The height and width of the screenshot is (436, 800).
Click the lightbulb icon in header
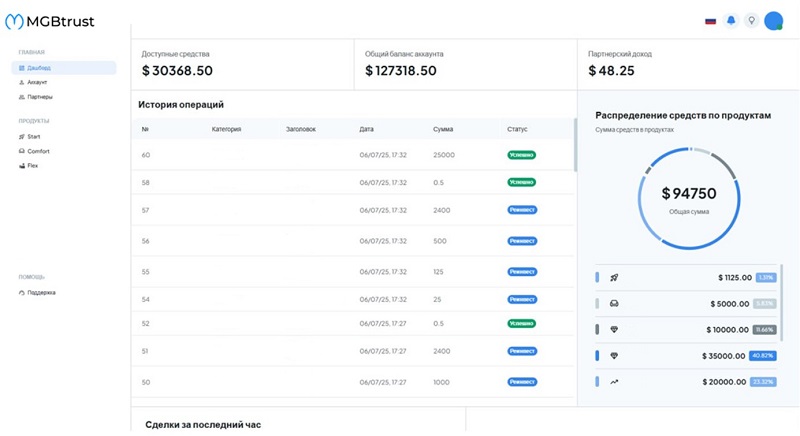pyautogui.click(x=750, y=20)
